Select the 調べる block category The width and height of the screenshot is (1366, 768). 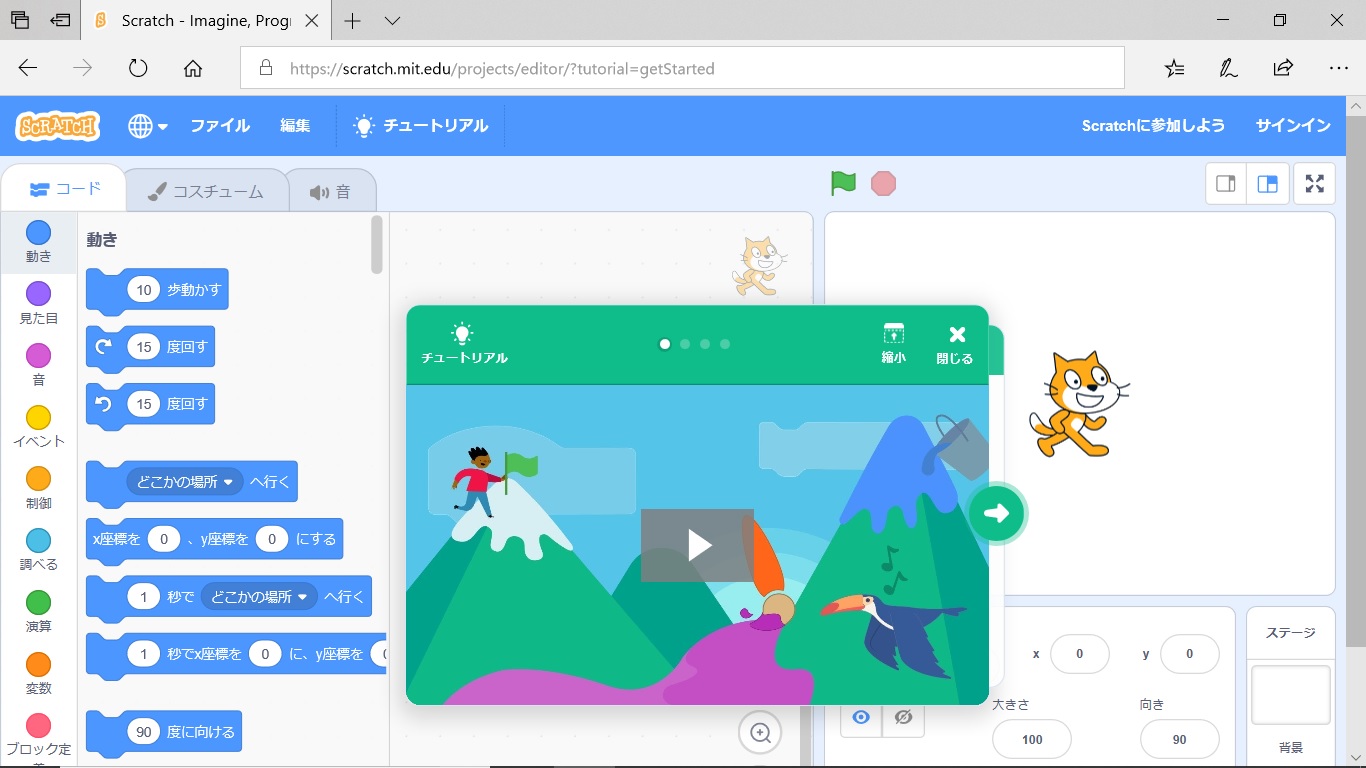38,551
